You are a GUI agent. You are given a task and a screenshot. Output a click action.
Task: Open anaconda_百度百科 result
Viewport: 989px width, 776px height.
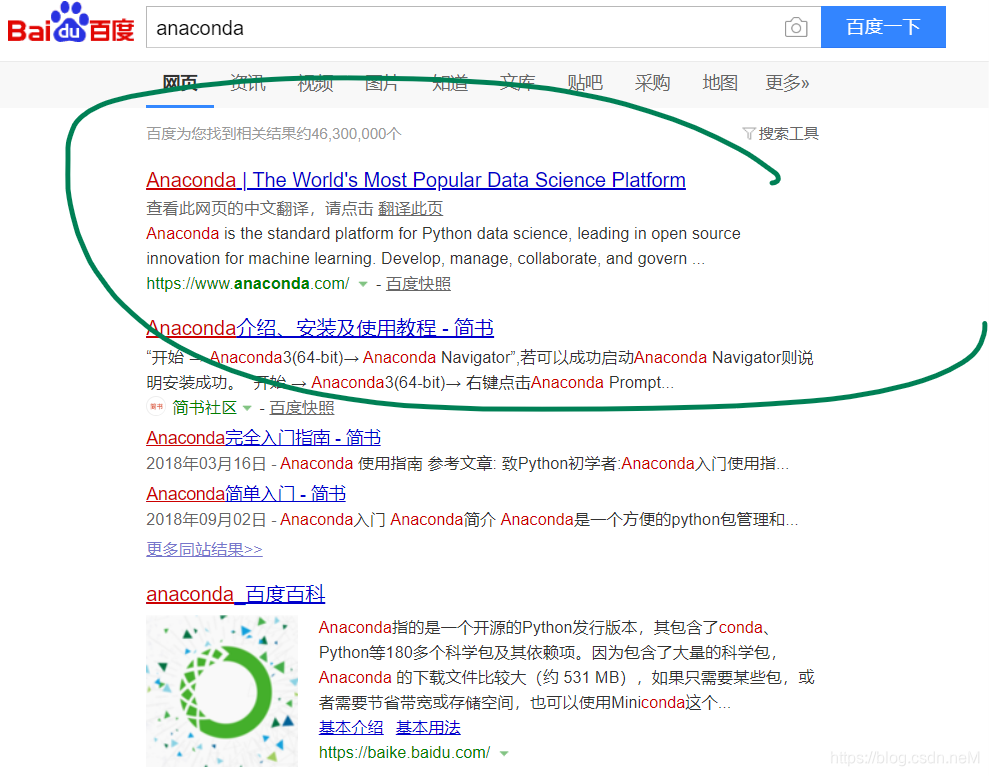236,594
